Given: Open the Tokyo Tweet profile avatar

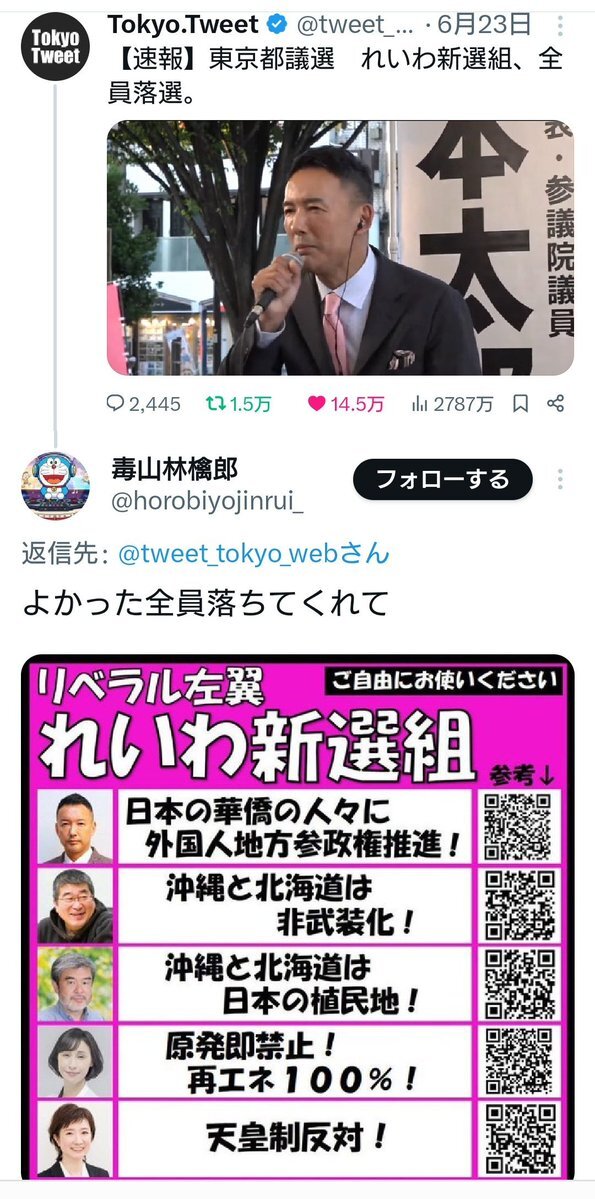Looking at the screenshot, I should click(55, 47).
